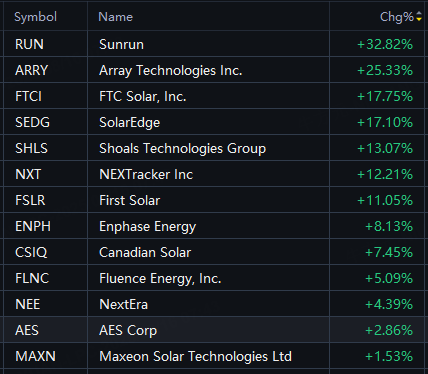Image resolution: width=428 pixels, height=374 pixels.
Task: Select the RUN ticker symbol
Action: coord(29,44)
